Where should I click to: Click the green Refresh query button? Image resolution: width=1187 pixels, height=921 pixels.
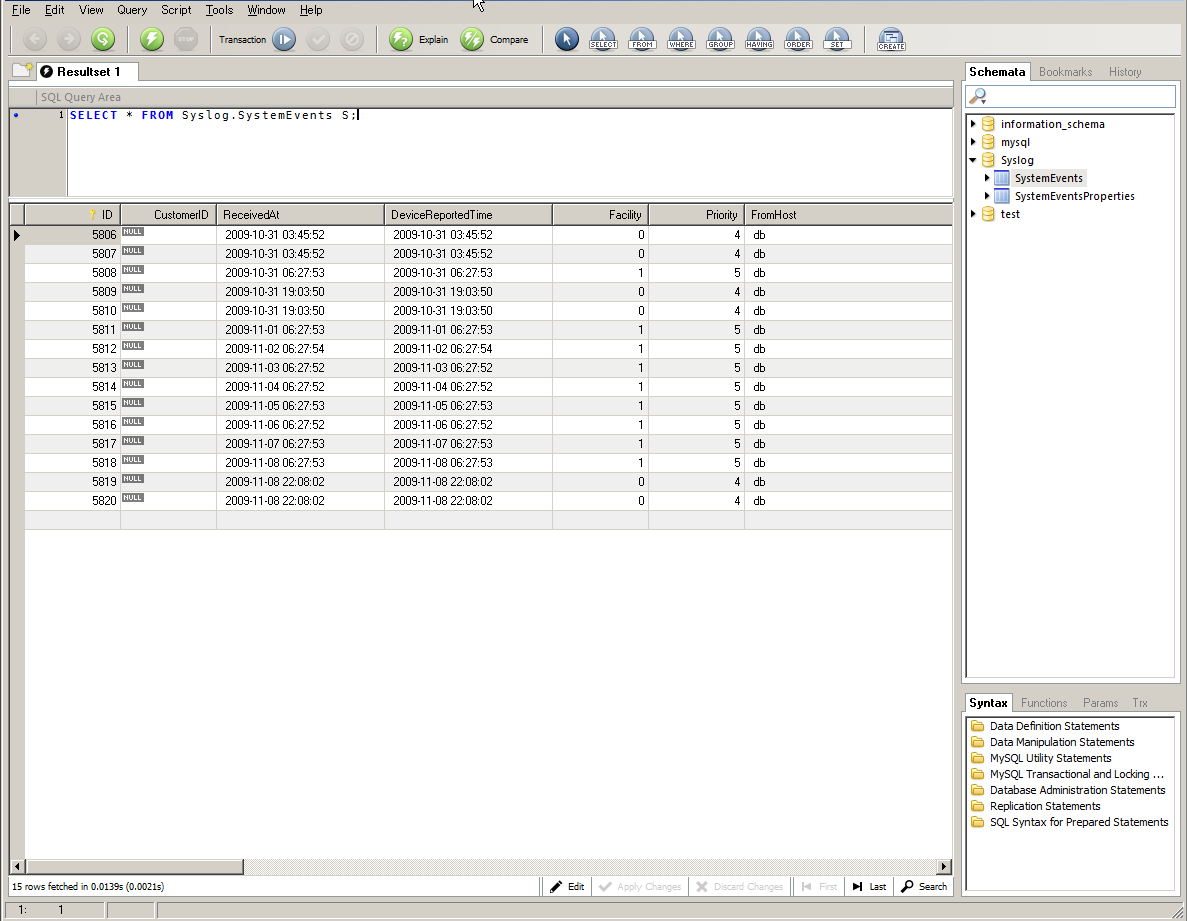[103, 39]
